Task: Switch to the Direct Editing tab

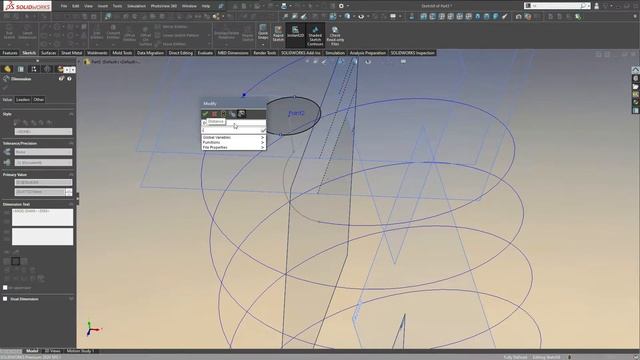Action: click(x=180, y=53)
